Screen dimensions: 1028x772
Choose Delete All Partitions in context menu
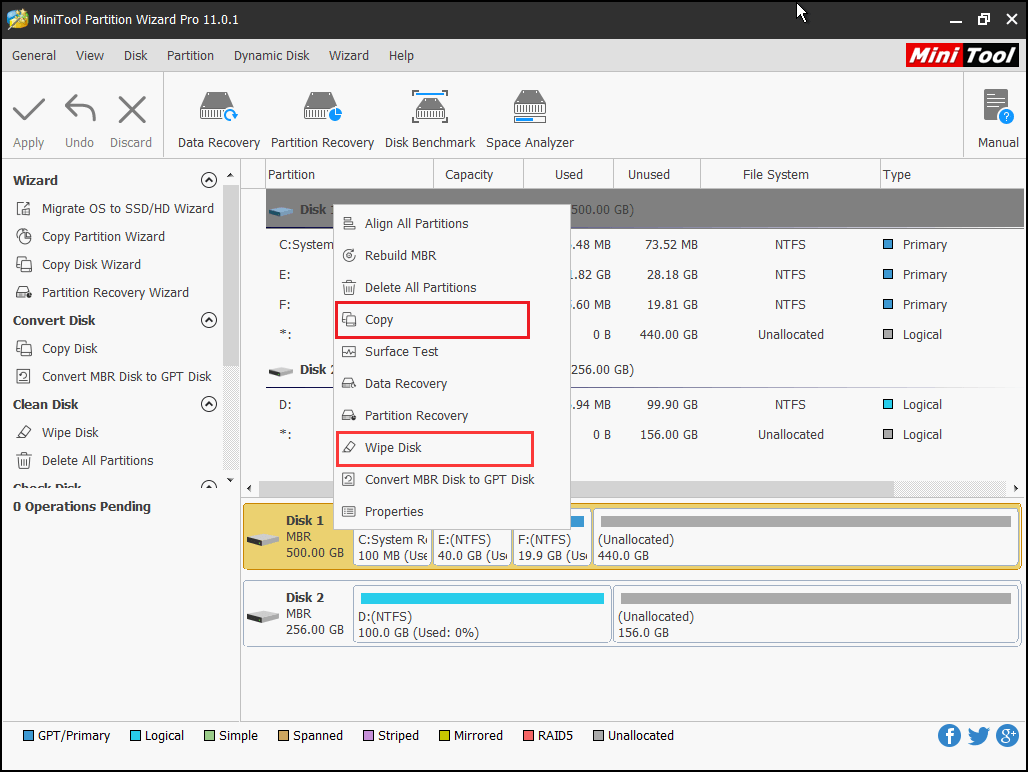452,288
